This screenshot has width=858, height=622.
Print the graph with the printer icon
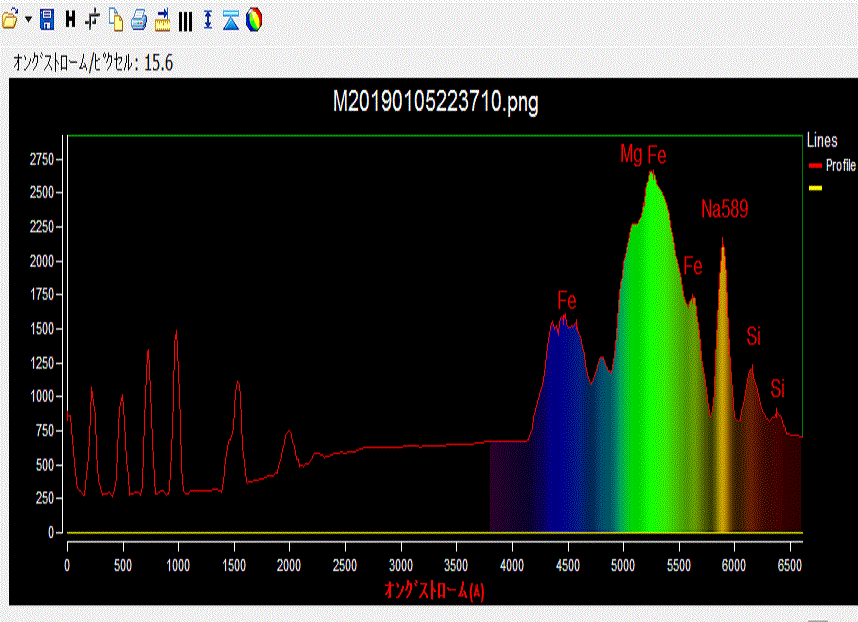(x=139, y=19)
